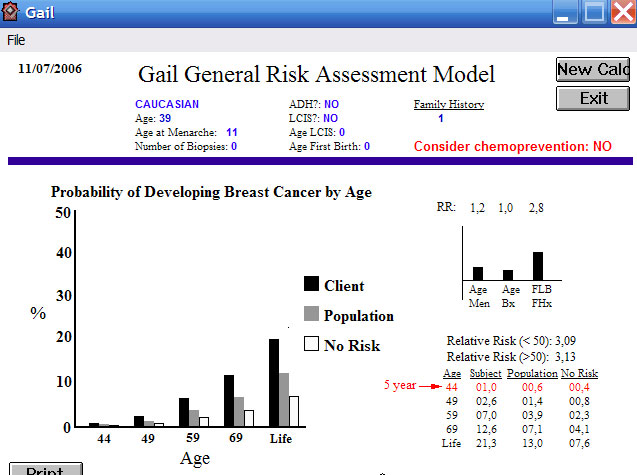The height and width of the screenshot is (475, 637).
Task: Open the File menu
Action: [x=16, y=41]
